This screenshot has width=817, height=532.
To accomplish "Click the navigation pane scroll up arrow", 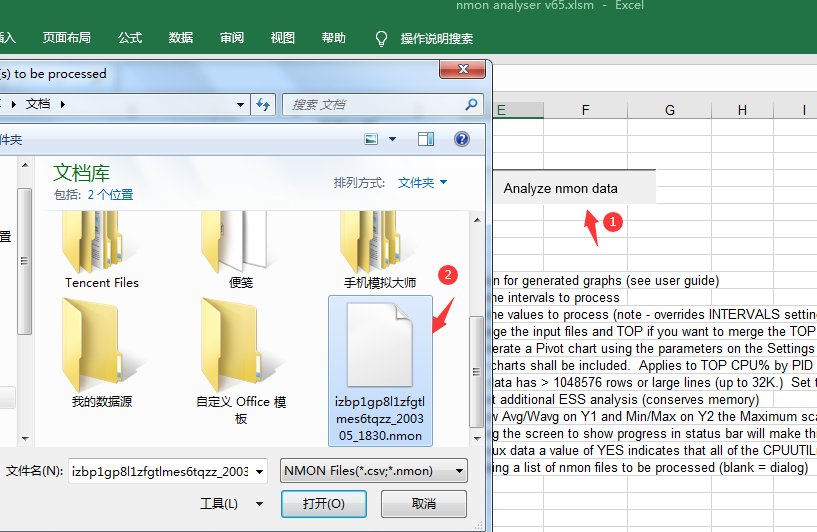I will tap(24, 165).
